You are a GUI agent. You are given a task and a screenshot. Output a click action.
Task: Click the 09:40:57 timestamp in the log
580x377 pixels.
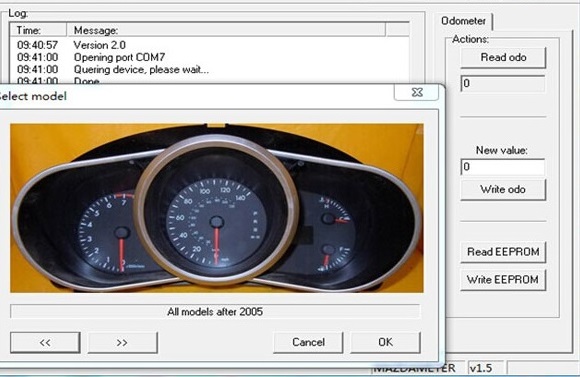coord(37,45)
